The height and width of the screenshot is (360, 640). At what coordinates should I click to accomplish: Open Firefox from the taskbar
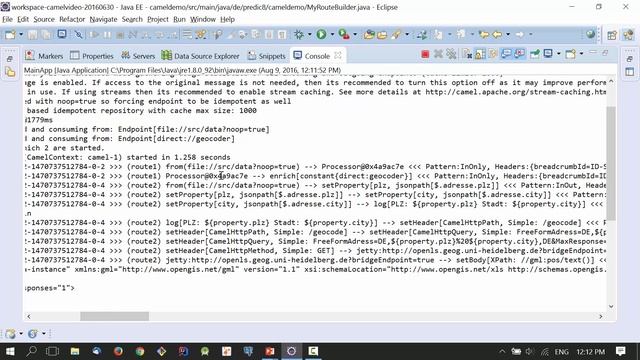pyautogui.click(x=118, y=351)
